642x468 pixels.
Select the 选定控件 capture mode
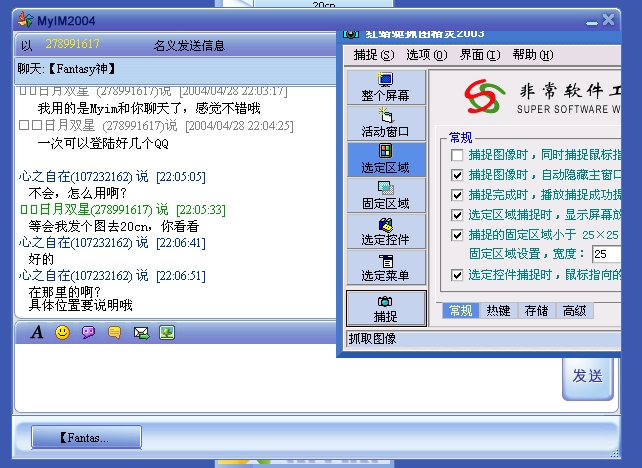(x=386, y=231)
